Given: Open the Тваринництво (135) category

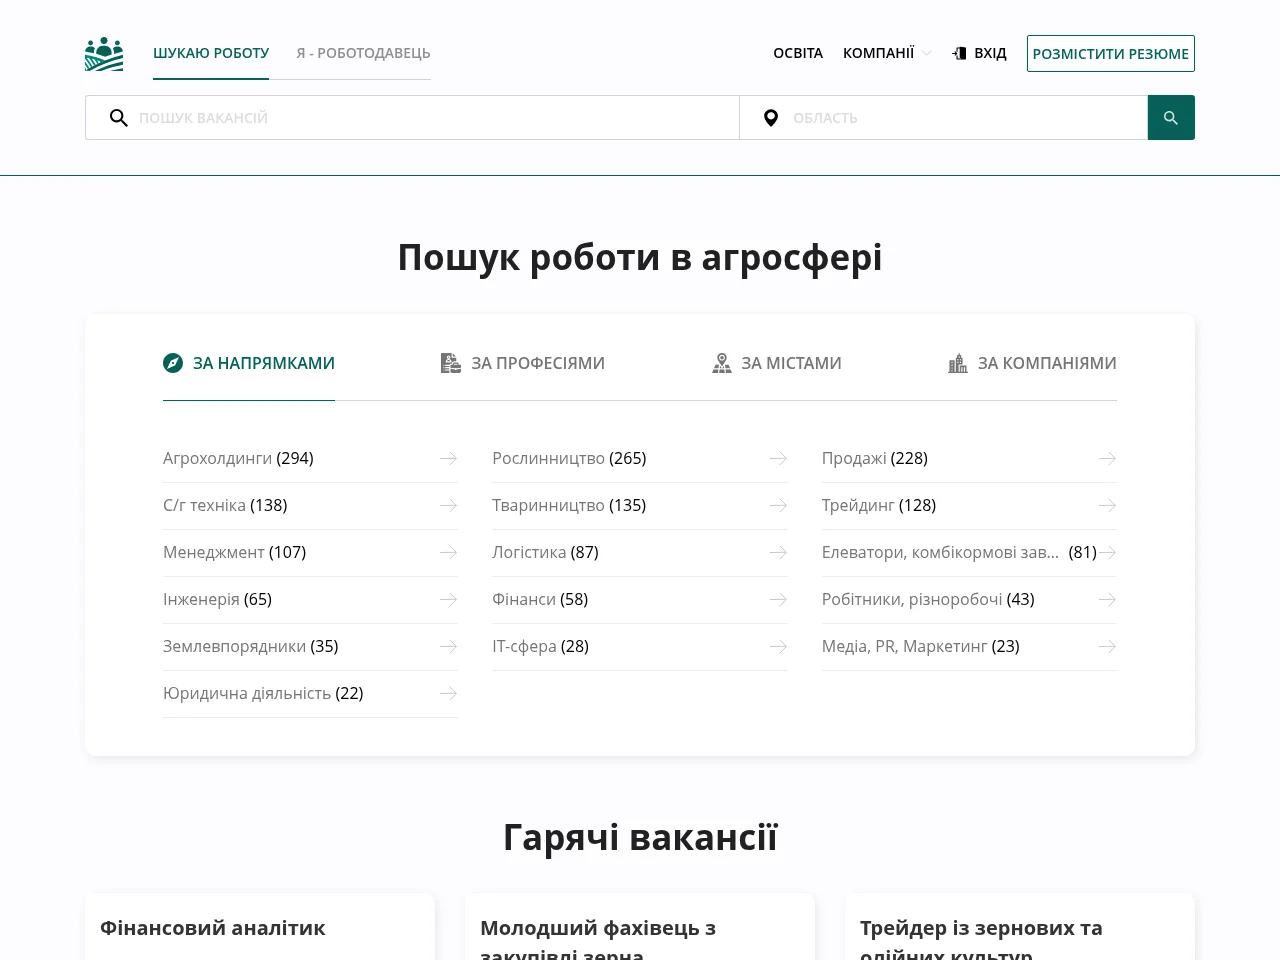Looking at the screenshot, I should 640,505.
